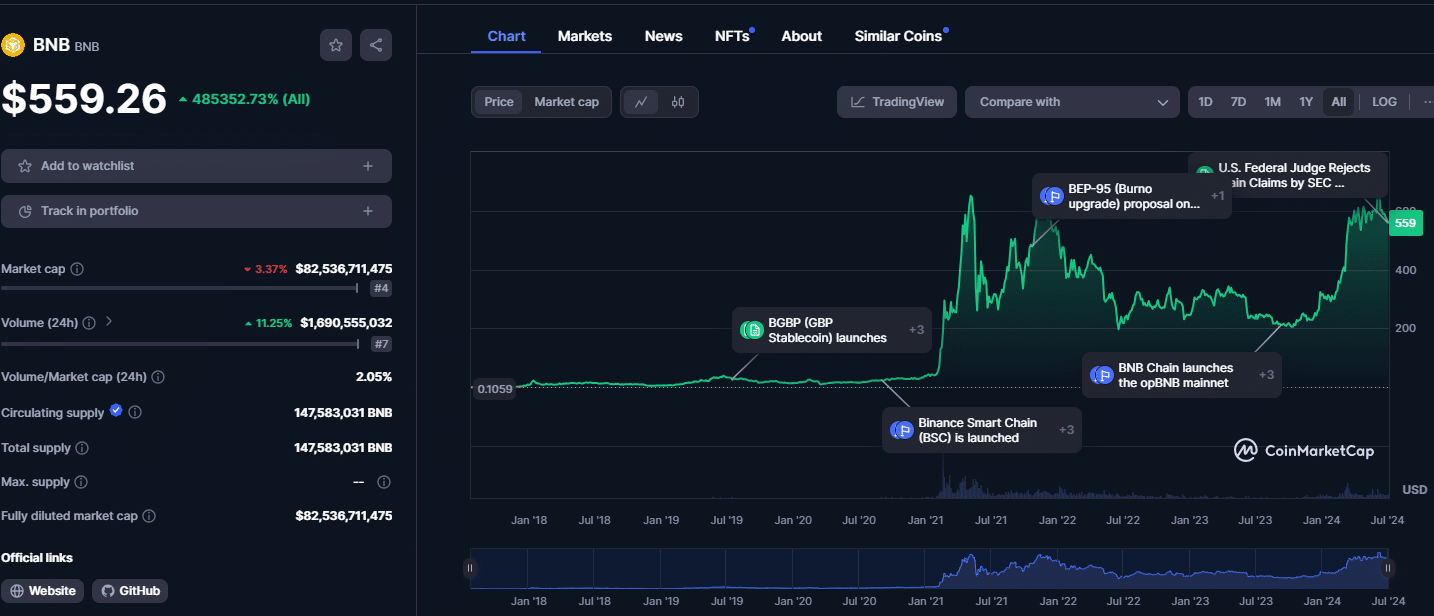Click the right range slider handle

1388,568
